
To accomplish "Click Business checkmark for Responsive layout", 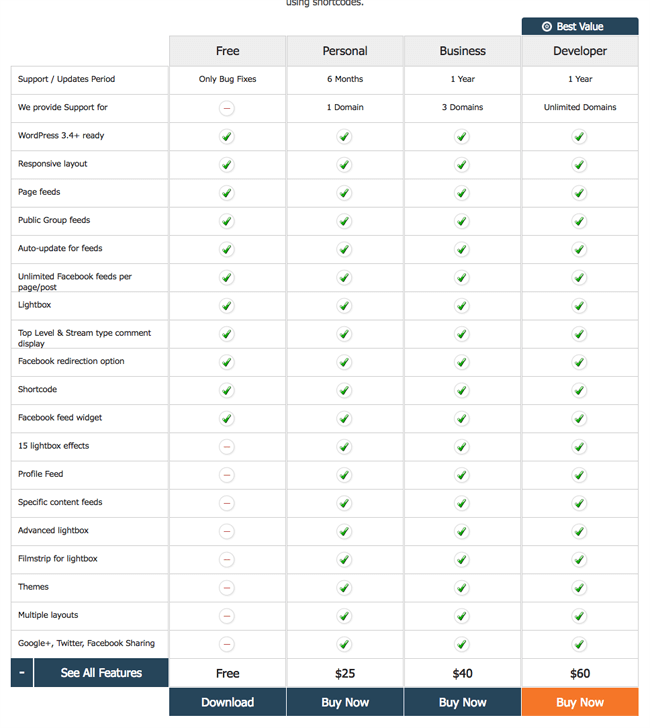I will (x=462, y=165).
